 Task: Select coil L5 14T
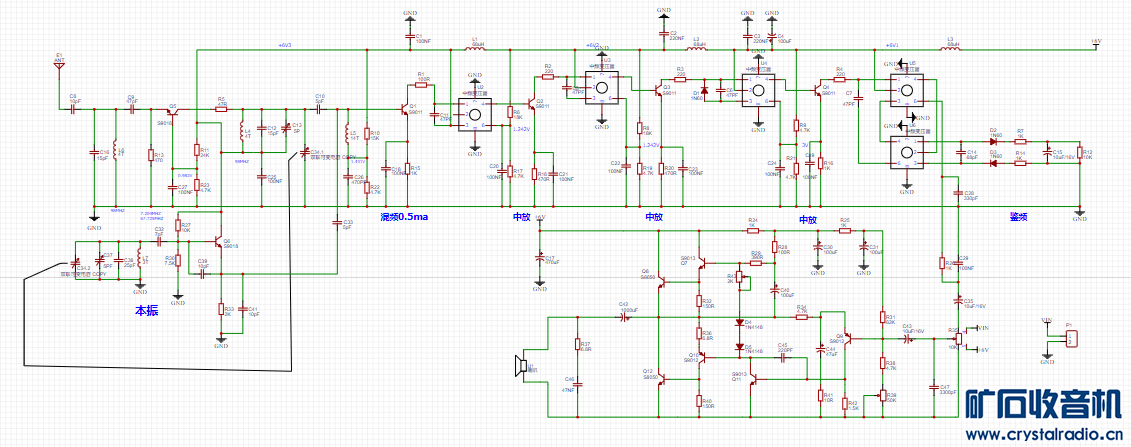click(348, 133)
